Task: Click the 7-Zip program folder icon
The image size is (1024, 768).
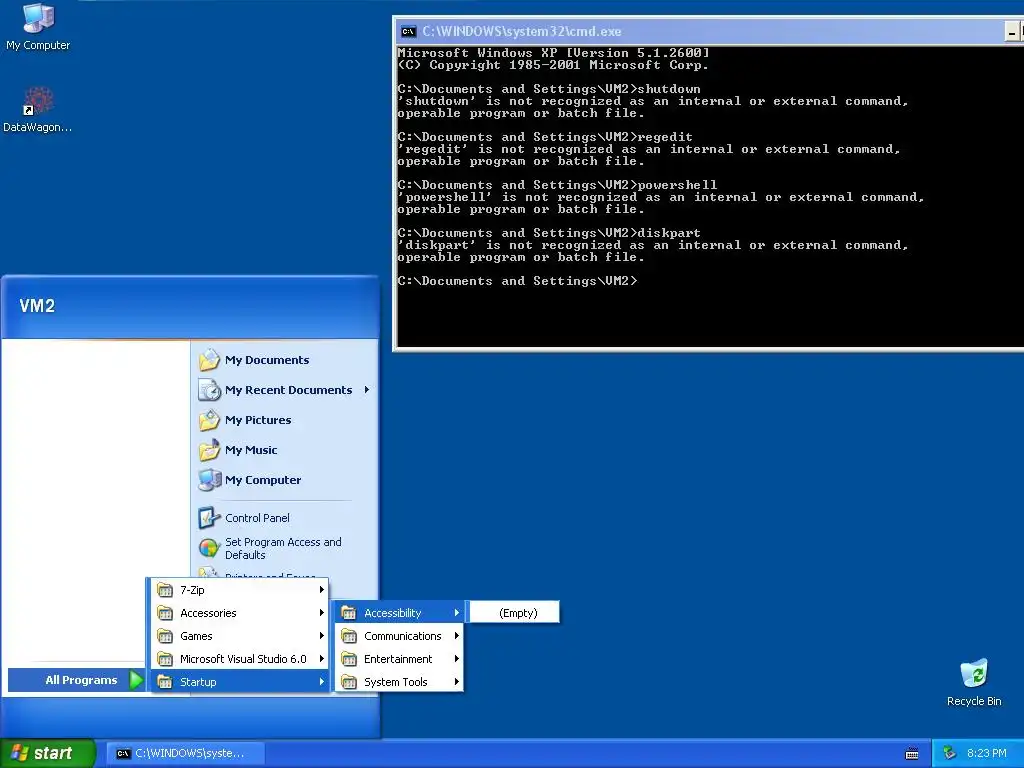Action: coord(165,590)
